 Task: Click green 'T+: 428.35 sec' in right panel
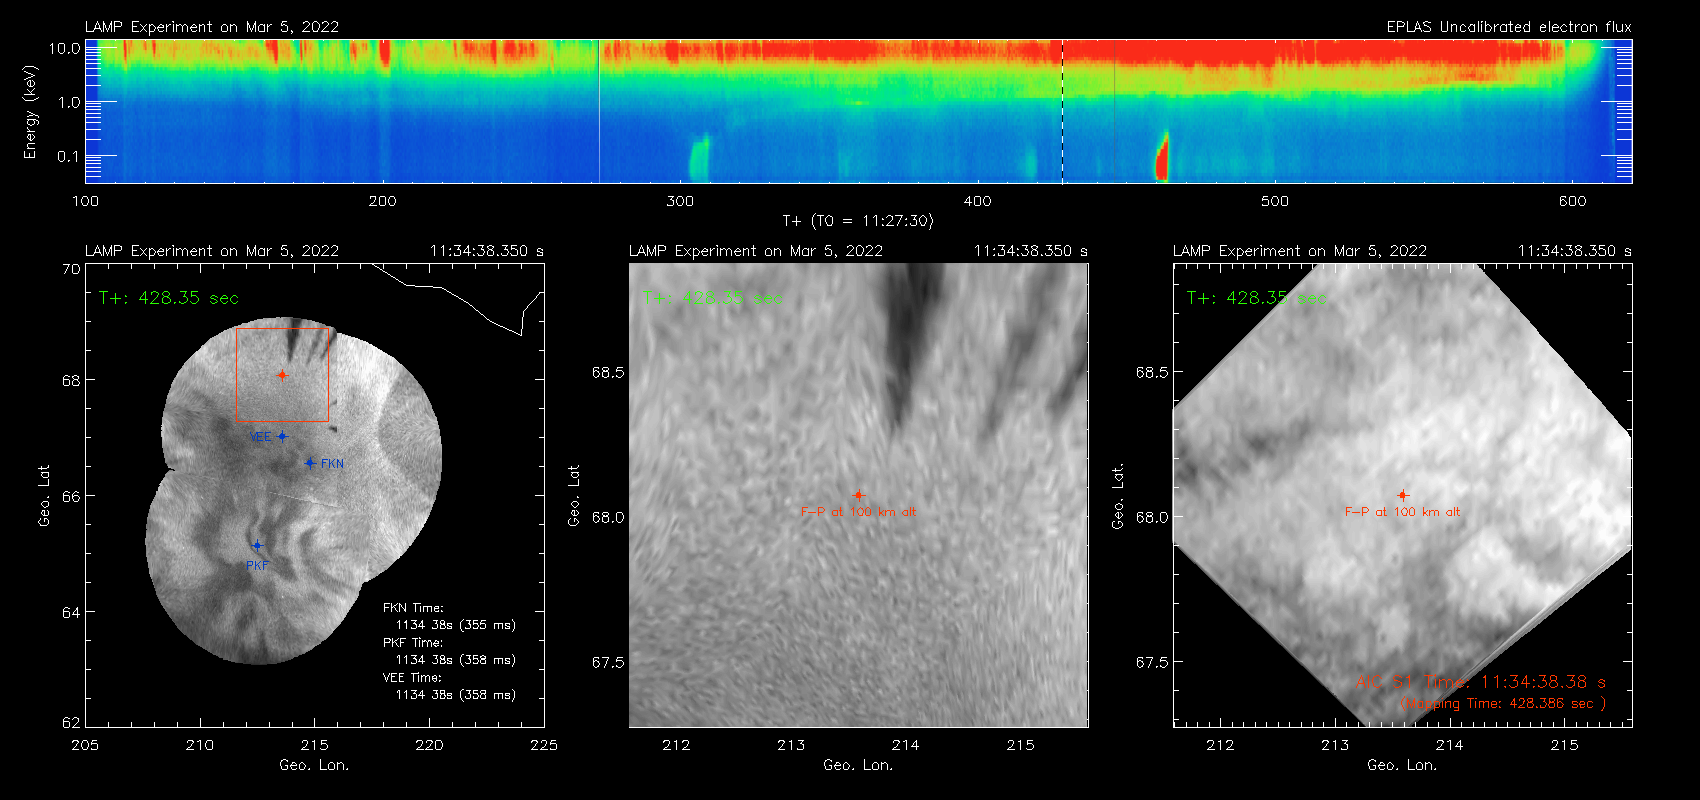click(x=1256, y=298)
